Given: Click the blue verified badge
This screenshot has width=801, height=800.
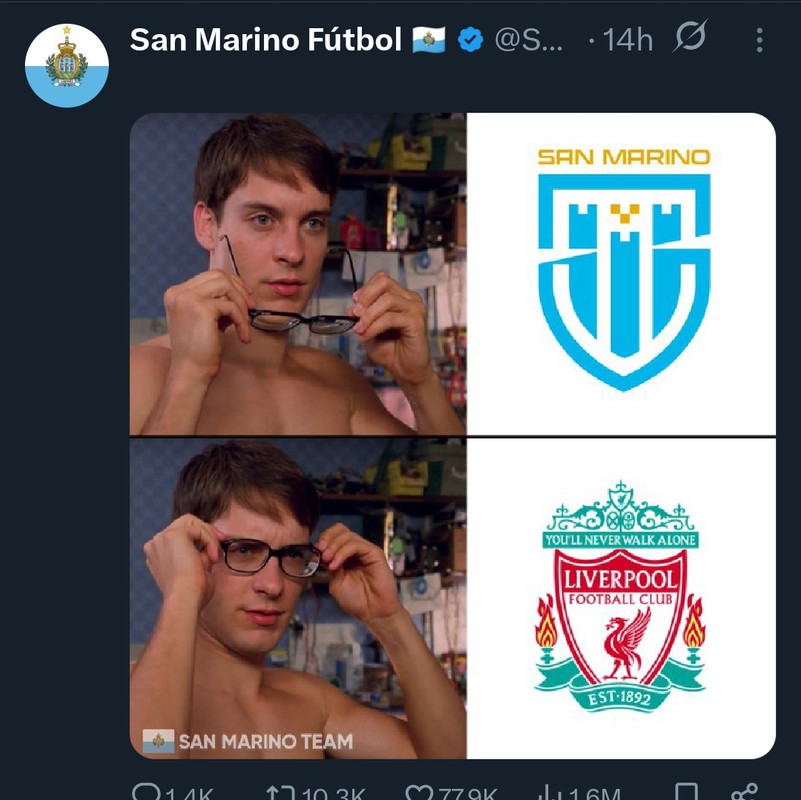Looking at the screenshot, I should pos(470,40).
